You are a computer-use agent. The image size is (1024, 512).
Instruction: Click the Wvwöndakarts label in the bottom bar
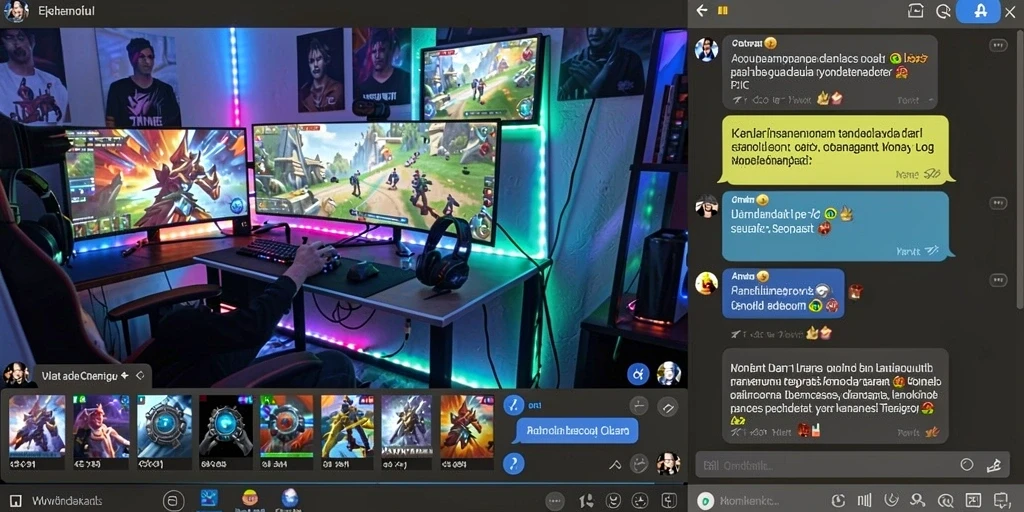(67, 501)
